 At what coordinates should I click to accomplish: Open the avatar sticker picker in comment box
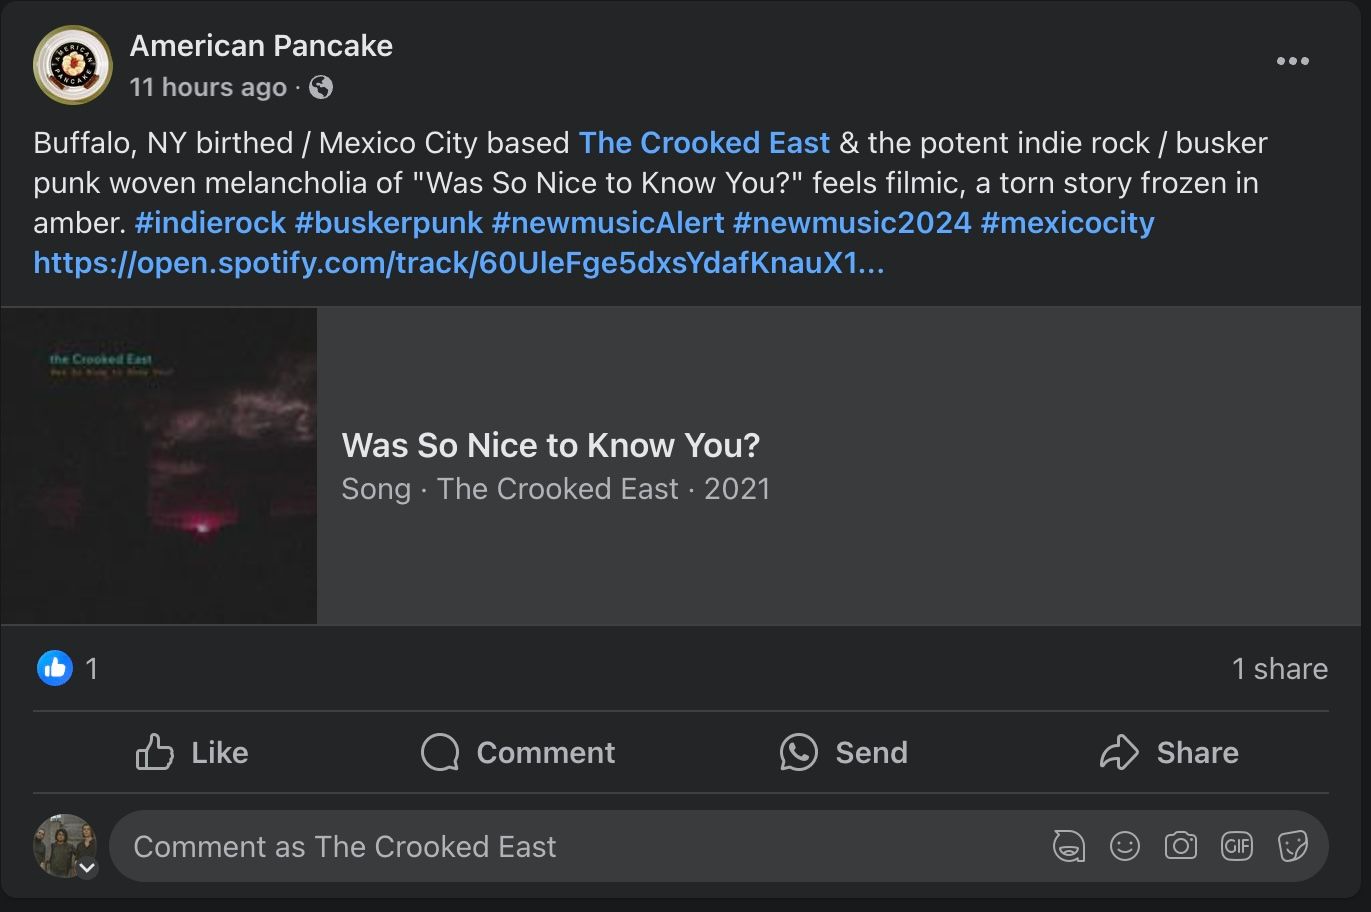click(x=1069, y=847)
